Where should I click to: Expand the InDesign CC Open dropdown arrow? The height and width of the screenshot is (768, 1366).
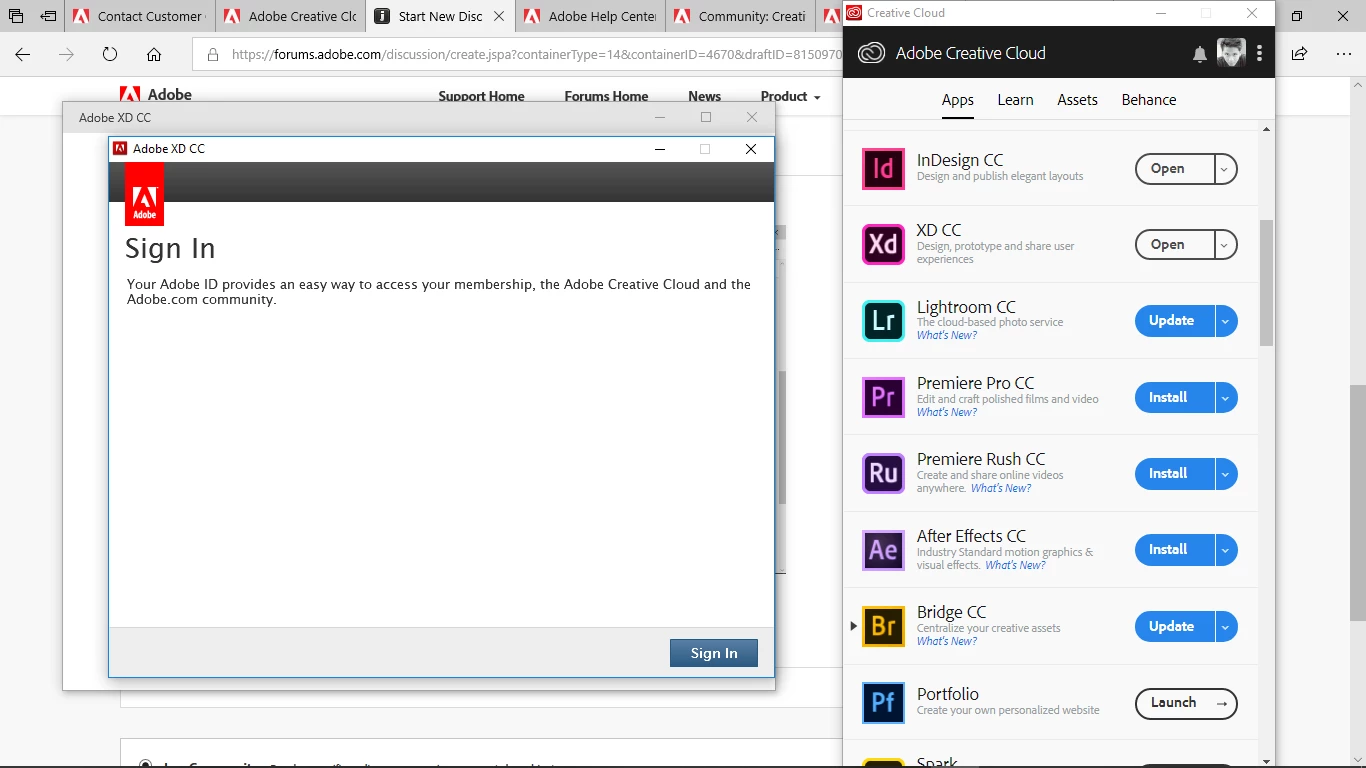pyautogui.click(x=1225, y=169)
